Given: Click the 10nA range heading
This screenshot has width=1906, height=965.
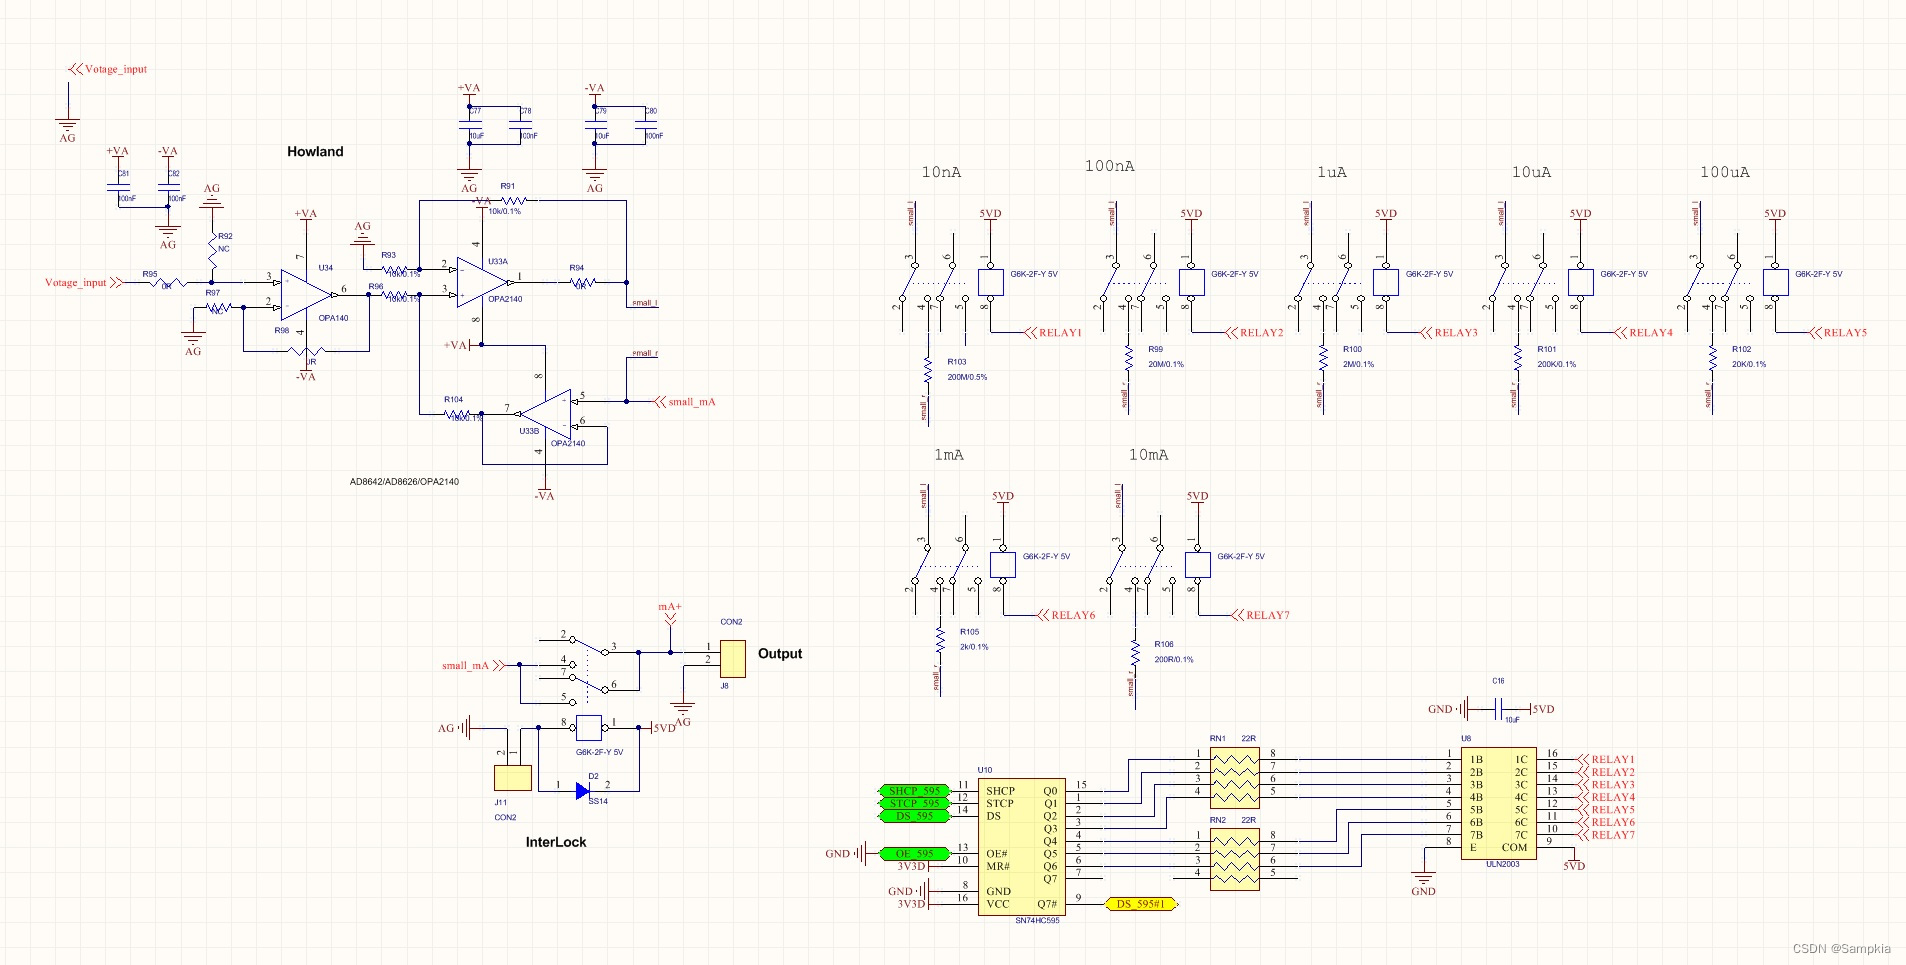Looking at the screenshot, I should [x=941, y=172].
